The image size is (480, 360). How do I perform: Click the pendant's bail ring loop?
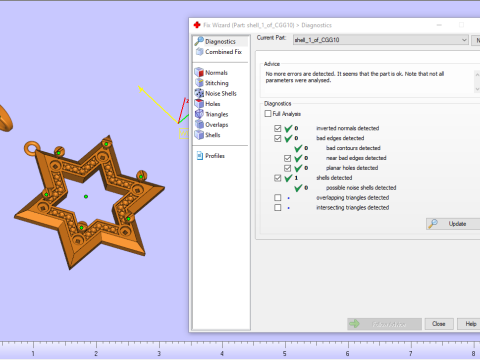pos(32,148)
